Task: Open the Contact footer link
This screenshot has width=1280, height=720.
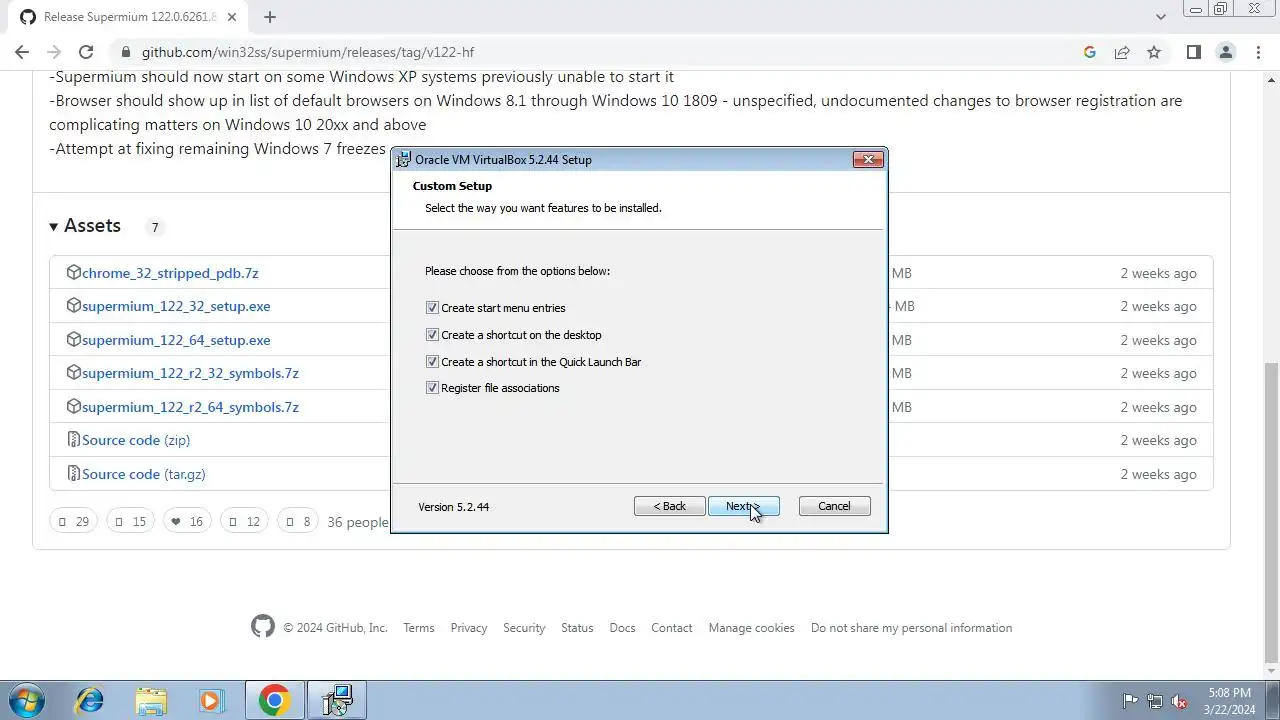Action: pyautogui.click(x=672, y=628)
